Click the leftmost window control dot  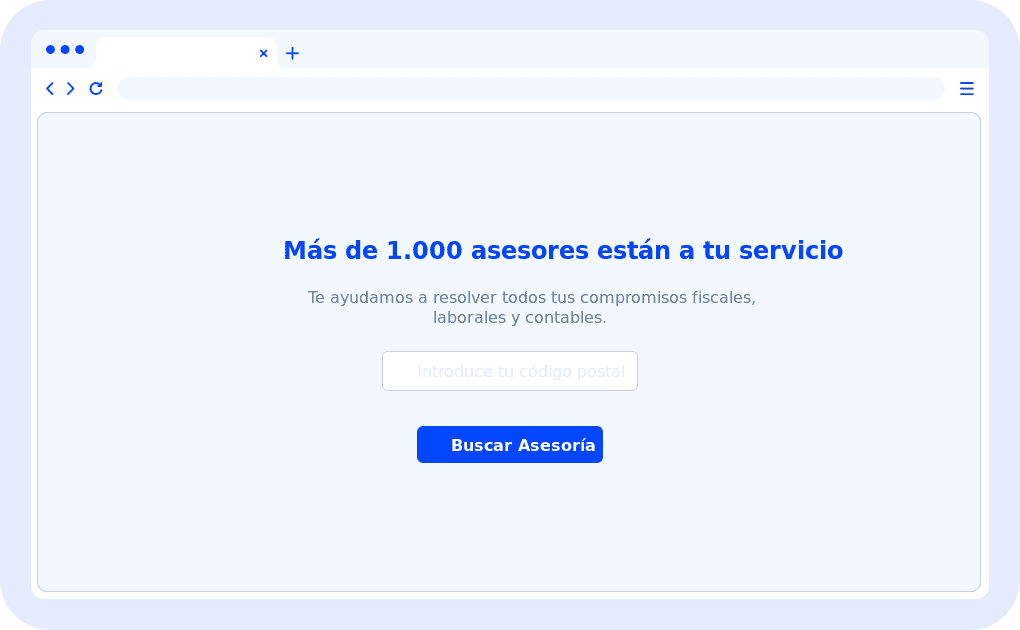[x=51, y=49]
